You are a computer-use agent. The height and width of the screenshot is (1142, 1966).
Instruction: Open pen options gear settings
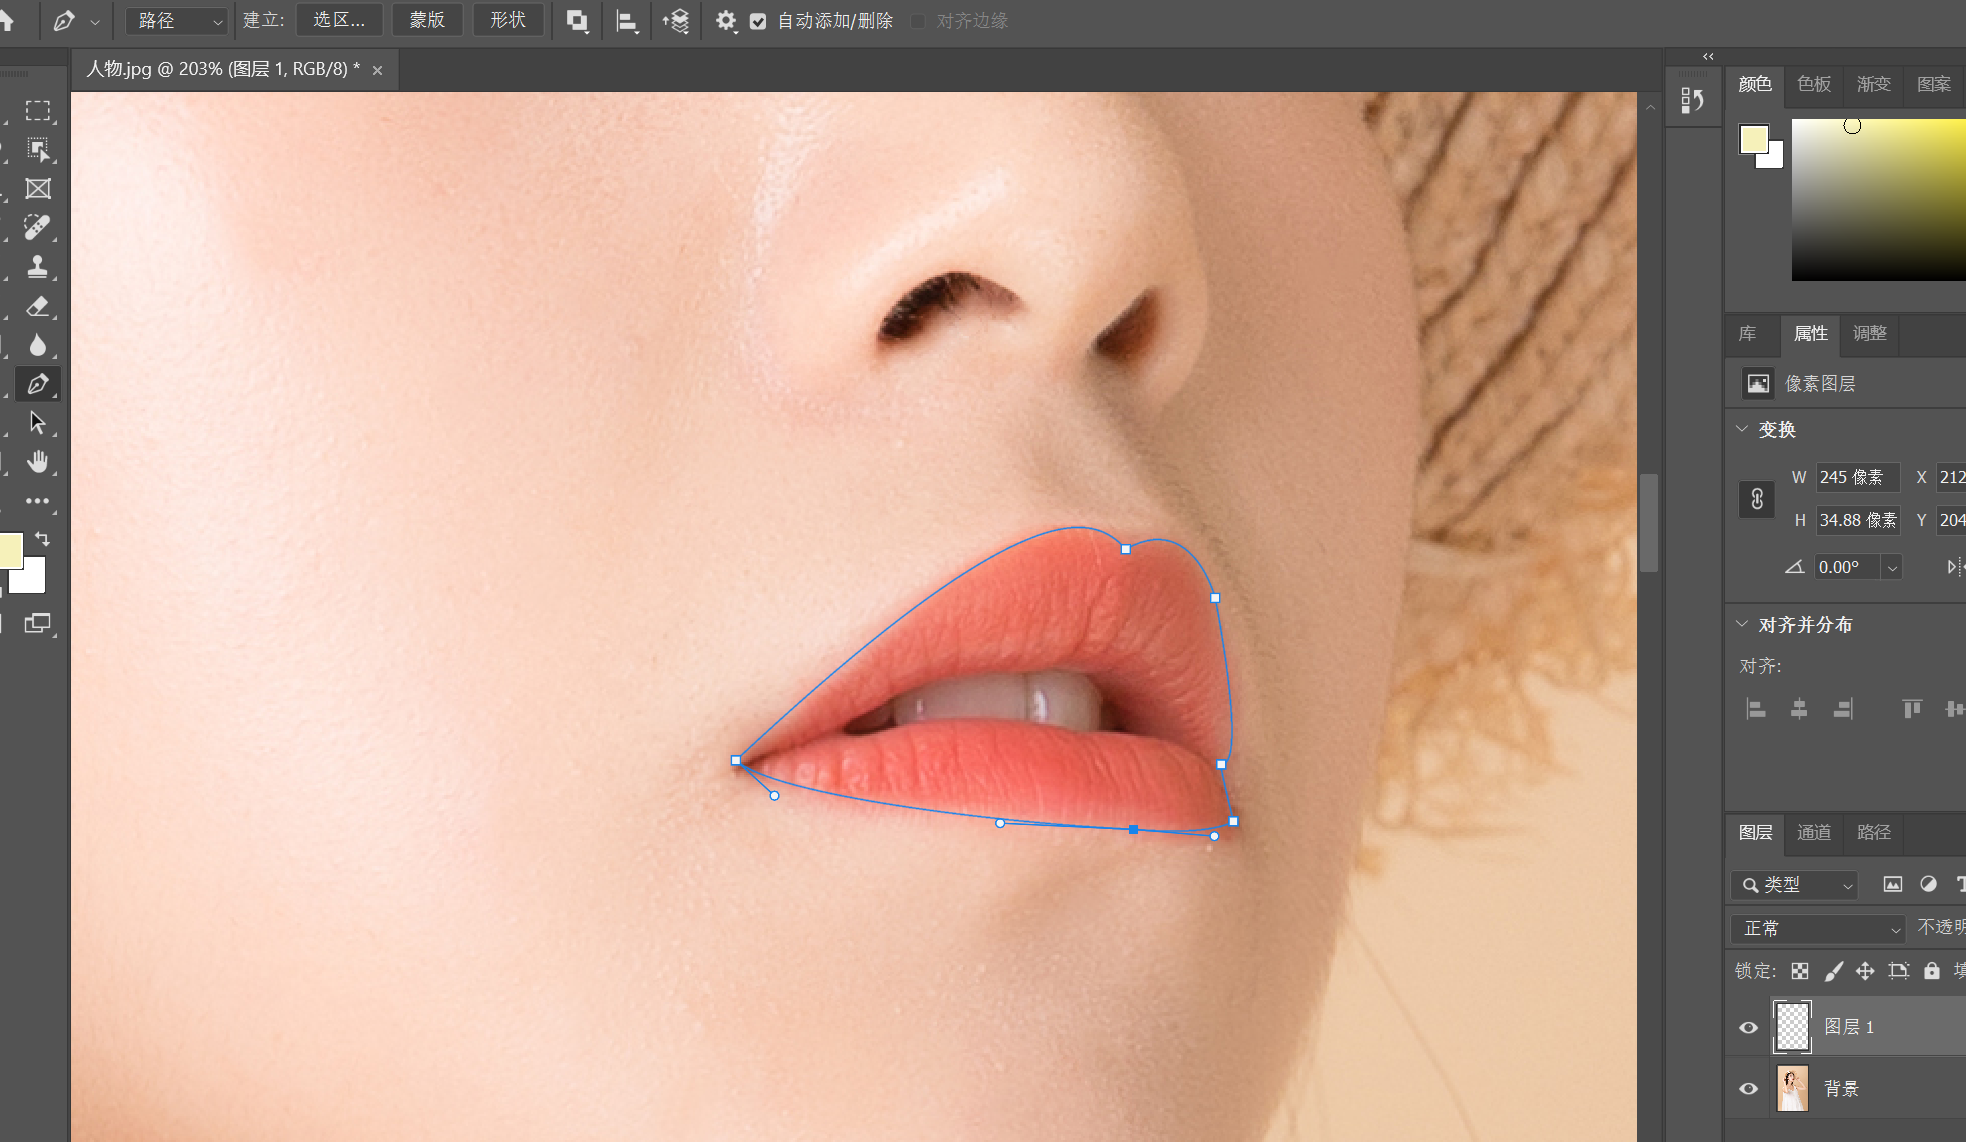pos(726,21)
